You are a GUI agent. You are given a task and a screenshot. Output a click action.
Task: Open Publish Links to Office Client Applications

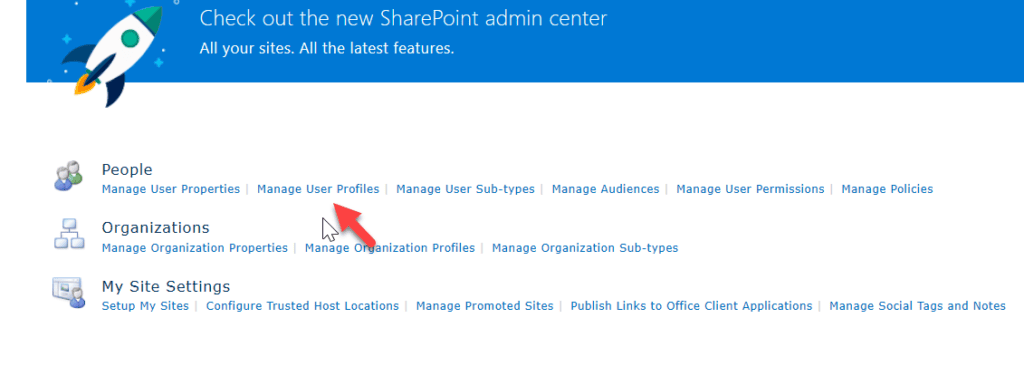(692, 306)
